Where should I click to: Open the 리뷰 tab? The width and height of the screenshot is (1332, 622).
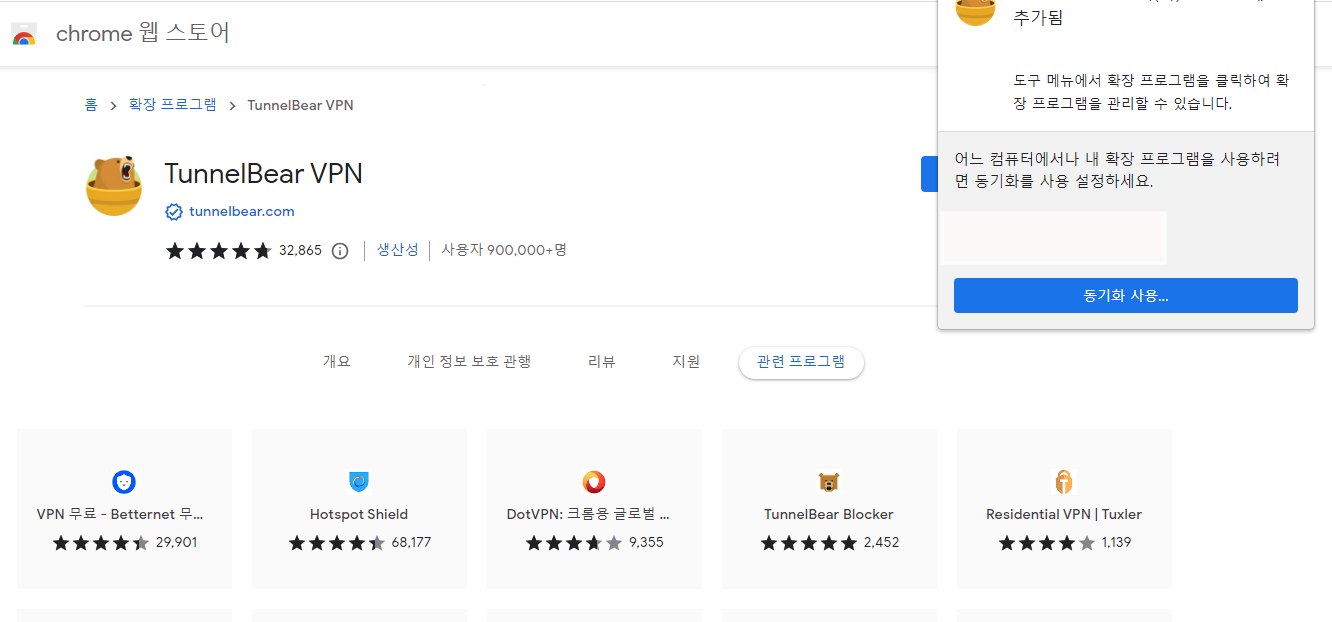(x=602, y=362)
